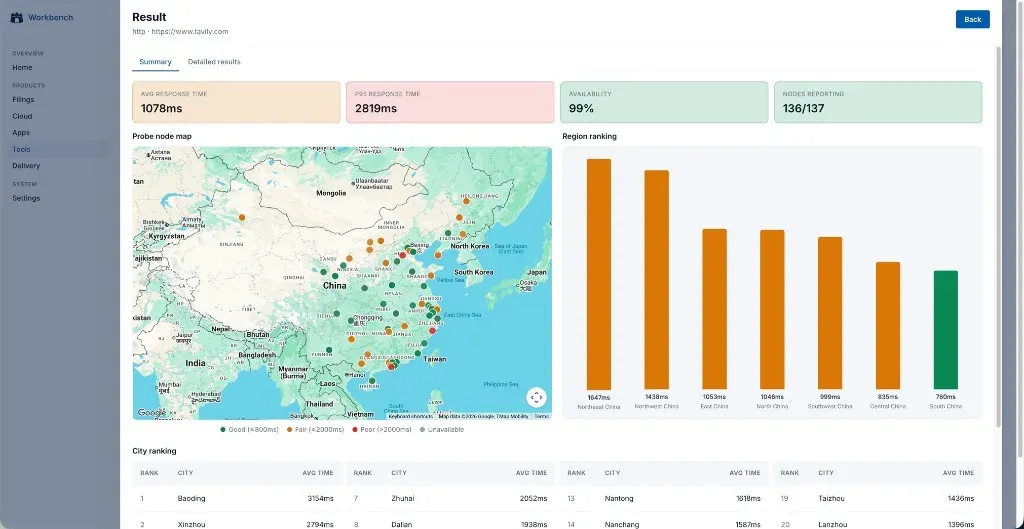Screen dimensions: 1024x529
Task: Click the City ranking heading
Action: tap(154, 451)
